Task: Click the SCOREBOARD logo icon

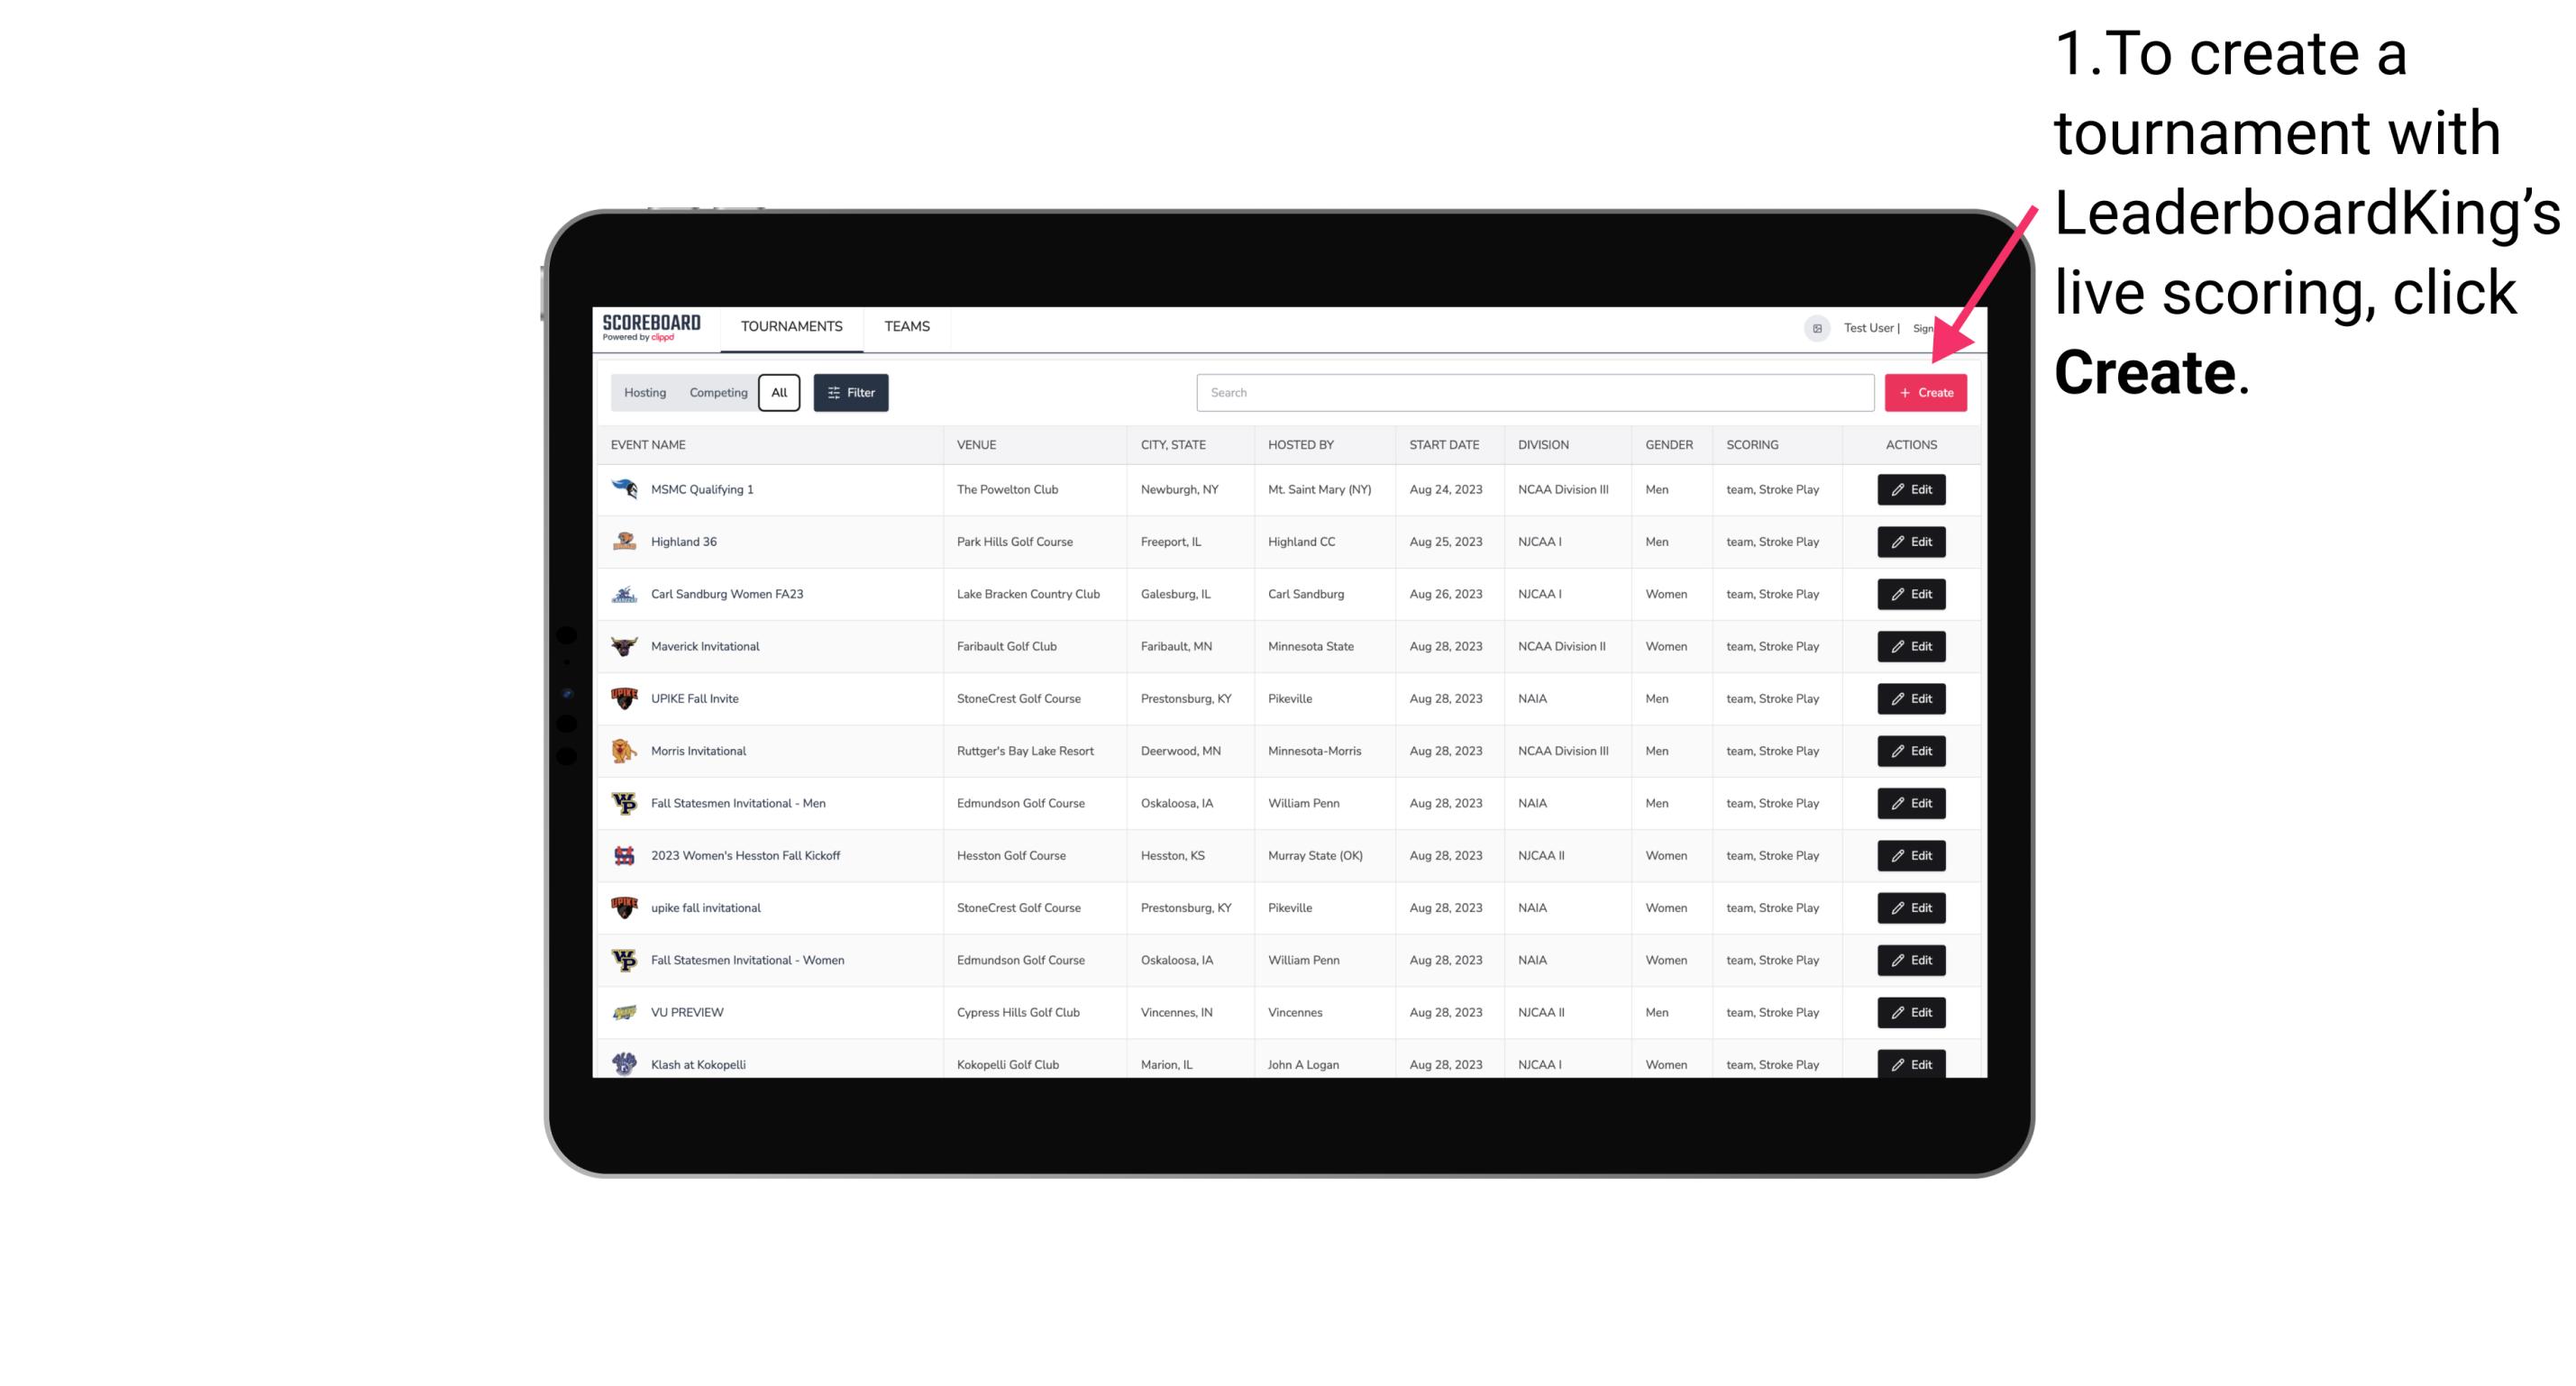Action: (655, 328)
